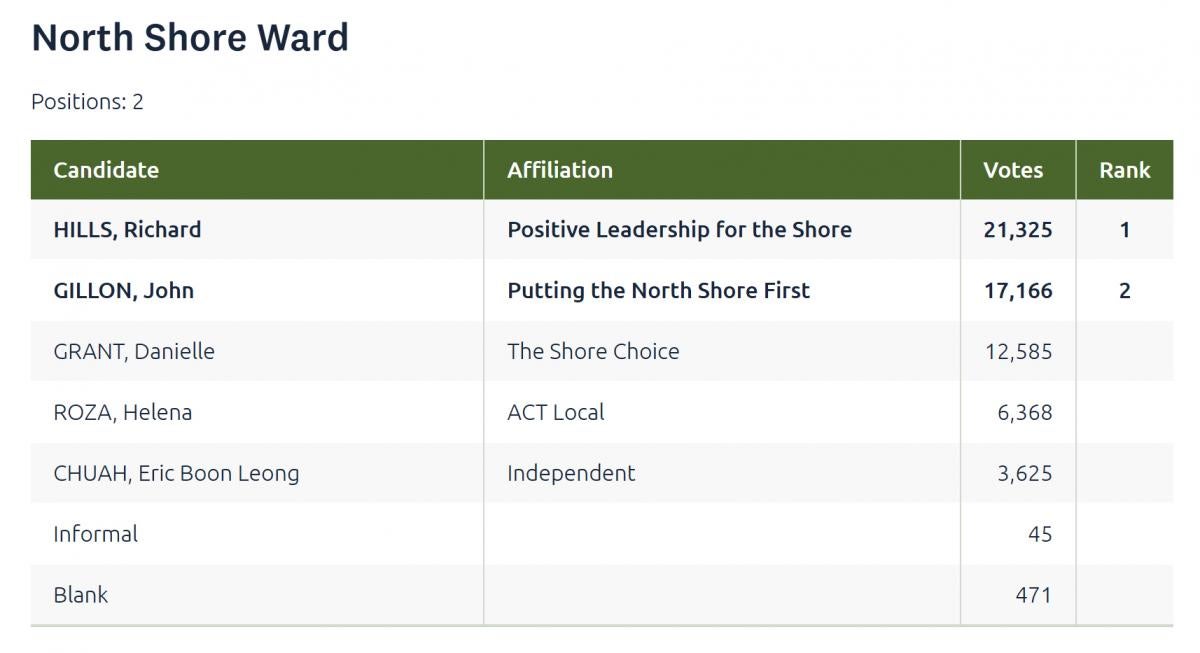Image resolution: width=1200 pixels, height=653 pixels.
Task: Click Putting the North Shore First affiliation
Action: coord(658,291)
